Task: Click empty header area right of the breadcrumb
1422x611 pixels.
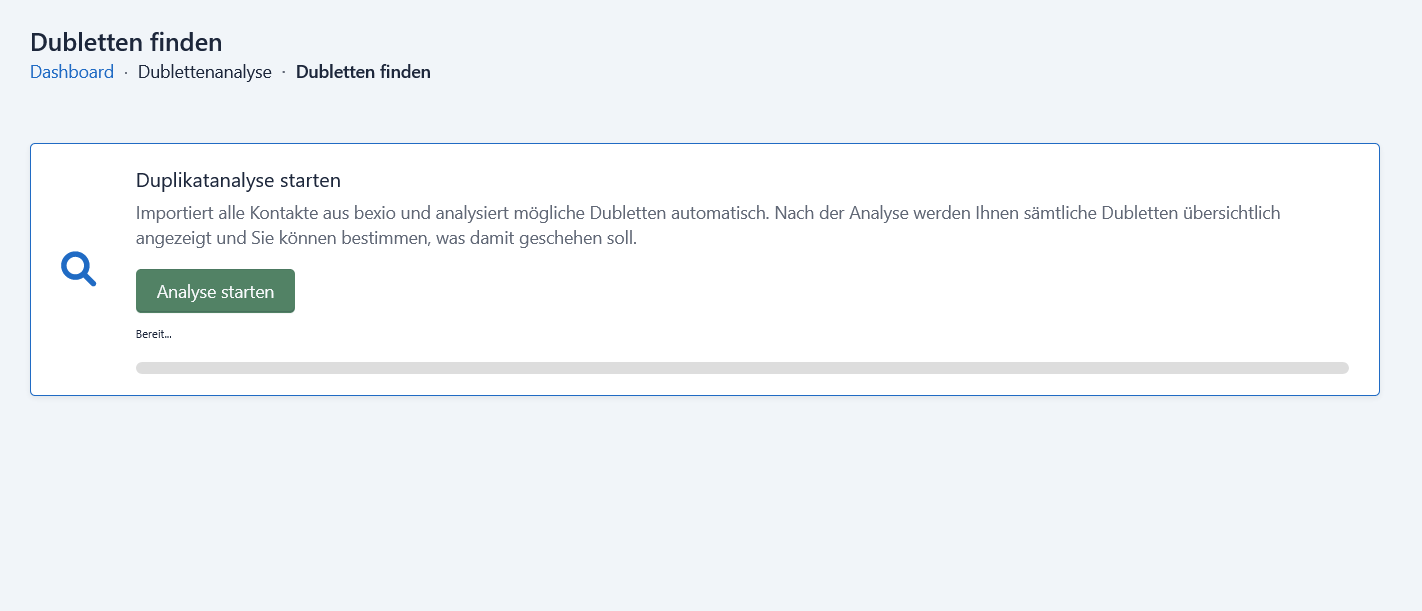Action: click(x=900, y=72)
